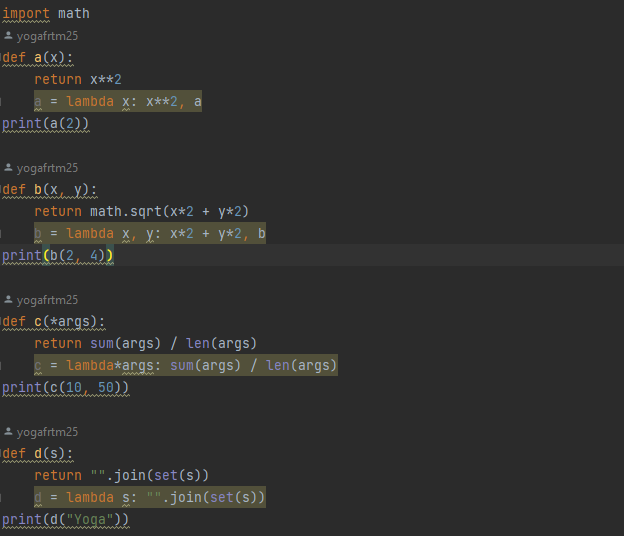Click the highlighted 'b = lambda x, y' line
Image resolution: width=624 pixels, height=536 pixels.
tap(150, 234)
